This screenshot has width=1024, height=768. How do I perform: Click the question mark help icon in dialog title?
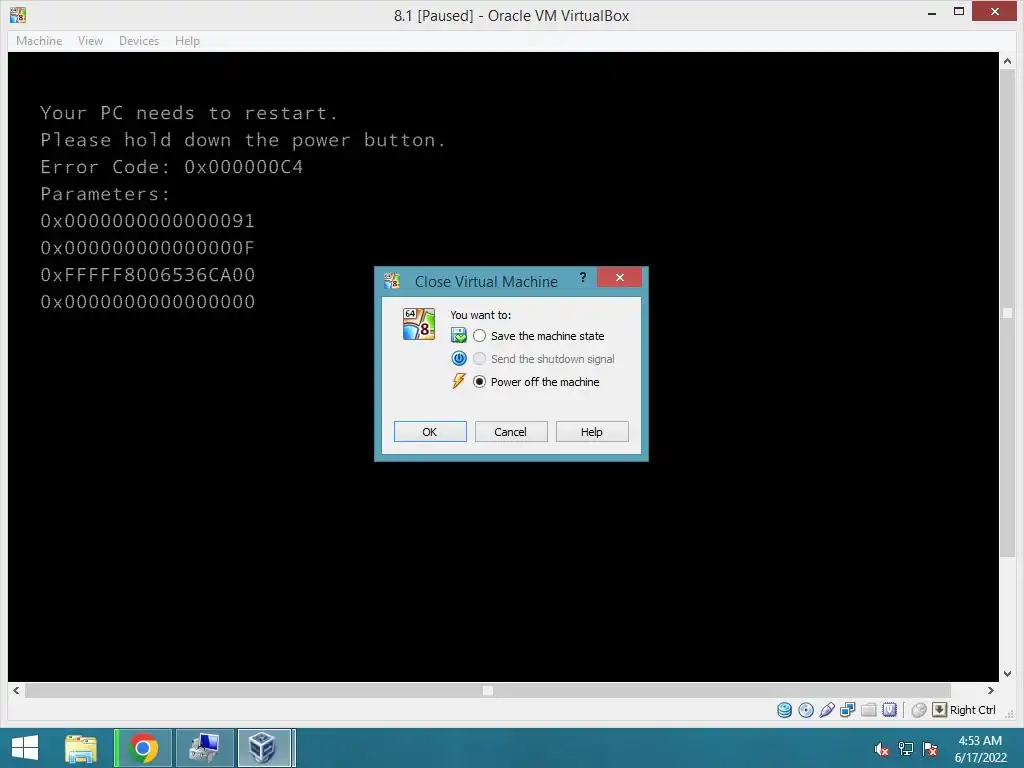583,278
